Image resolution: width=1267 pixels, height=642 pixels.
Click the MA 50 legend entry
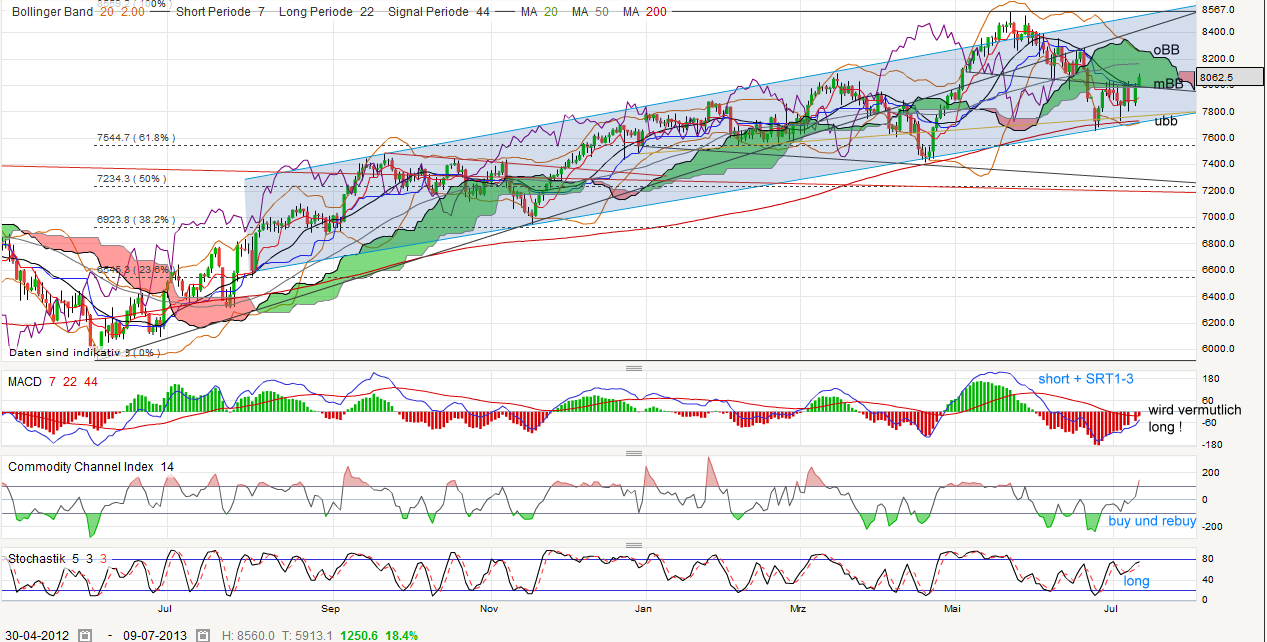coord(590,12)
